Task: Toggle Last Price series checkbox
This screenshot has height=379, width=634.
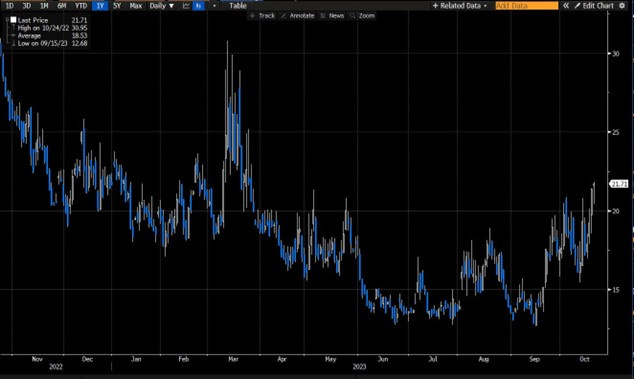Action: tap(13, 20)
